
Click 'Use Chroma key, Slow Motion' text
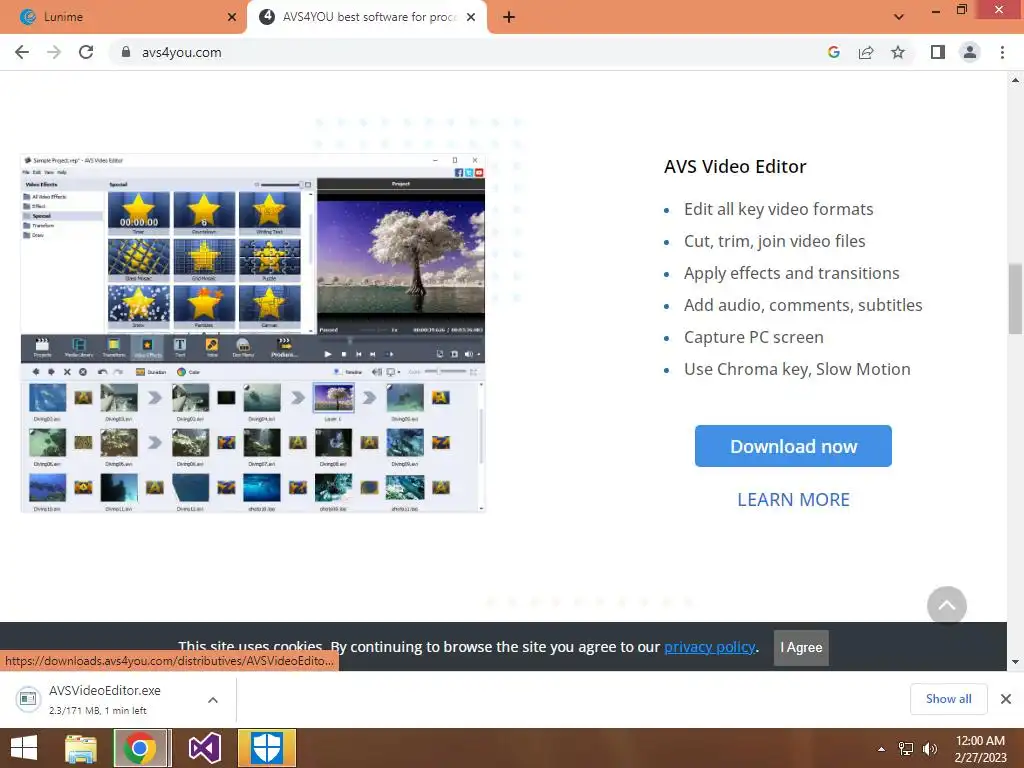point(797,369)
